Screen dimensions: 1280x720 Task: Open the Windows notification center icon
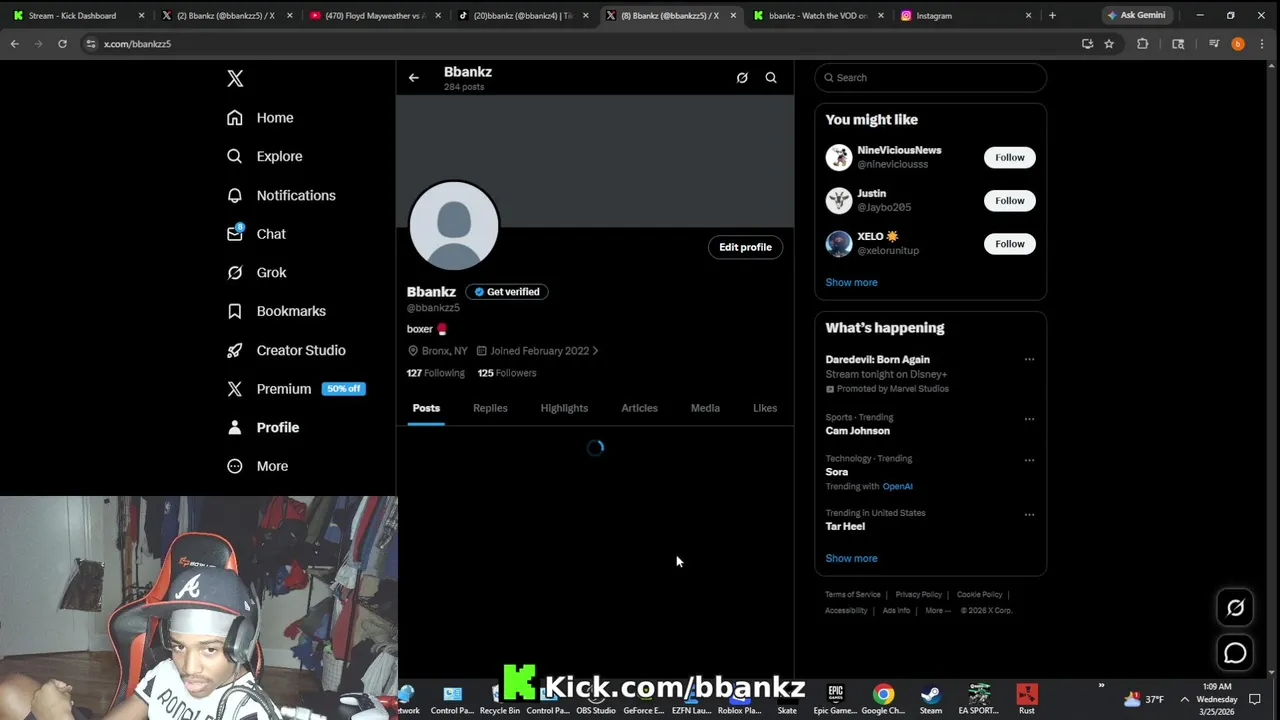coord(1255,699)
